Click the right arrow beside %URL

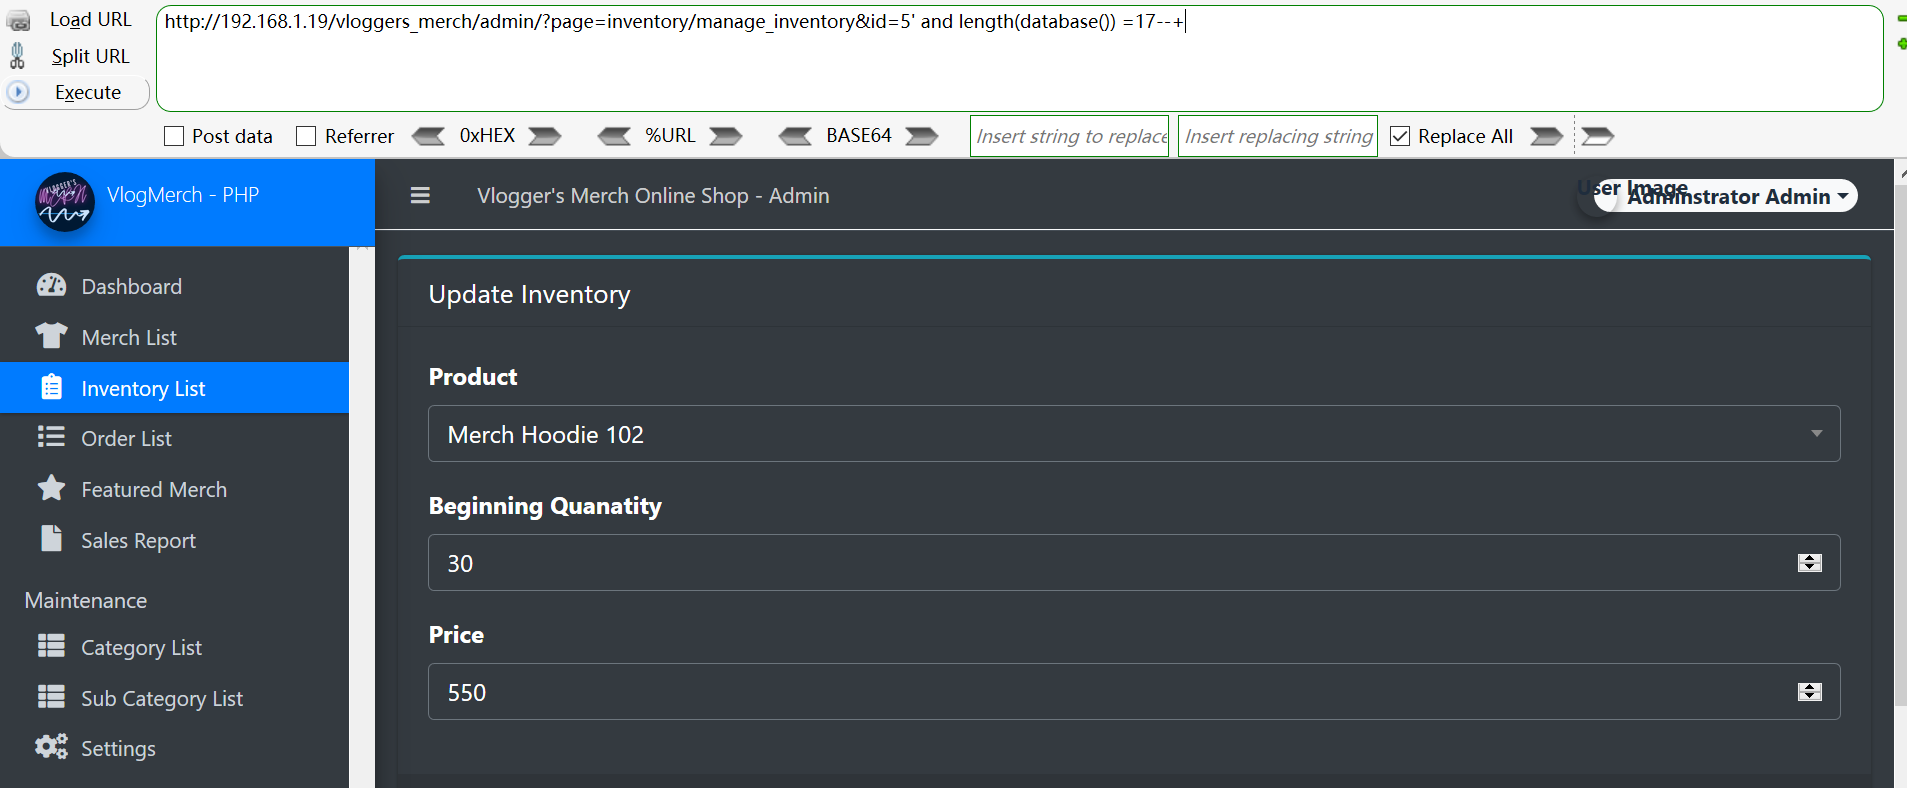pyautogui.click(x=726, y=136)
